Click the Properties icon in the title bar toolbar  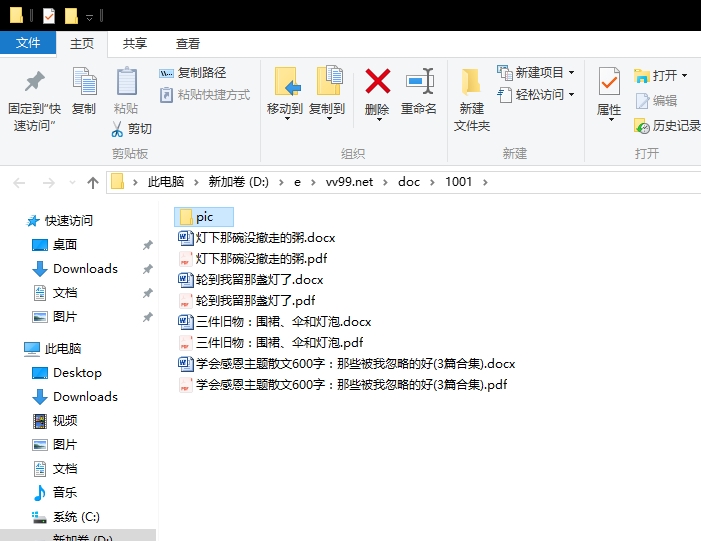[49, 16]
